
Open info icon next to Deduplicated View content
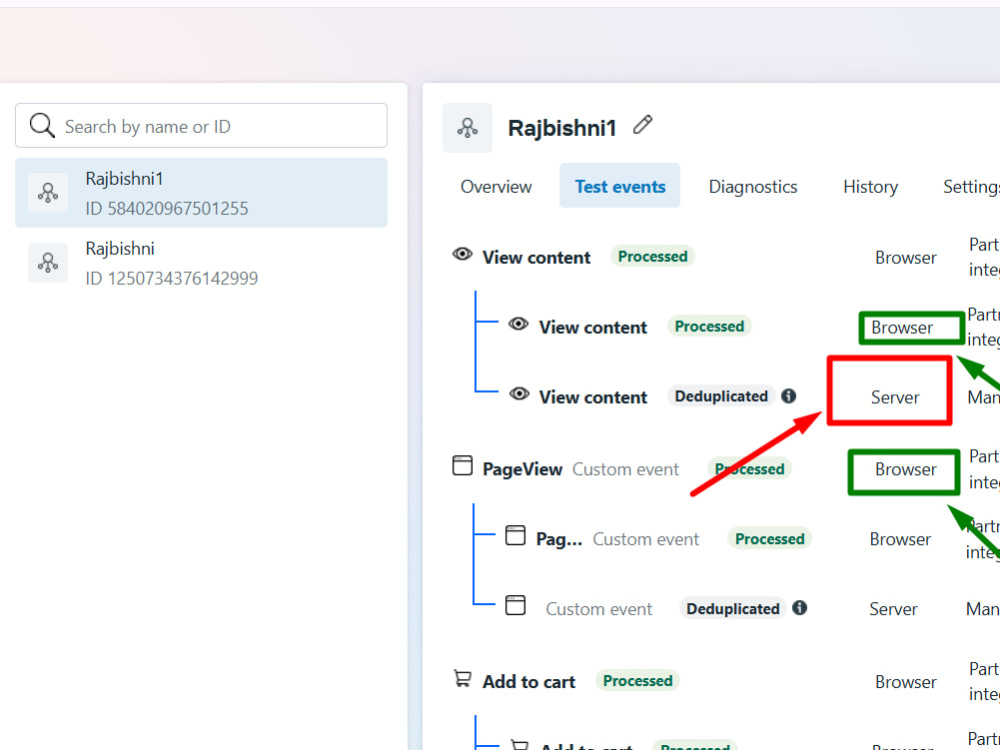(x=789, y=396)
